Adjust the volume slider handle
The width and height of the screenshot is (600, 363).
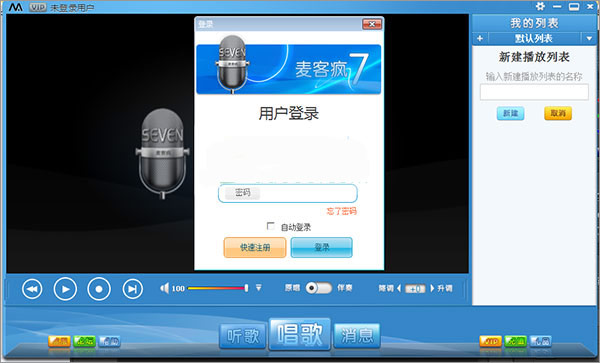(x=246, y=288)
